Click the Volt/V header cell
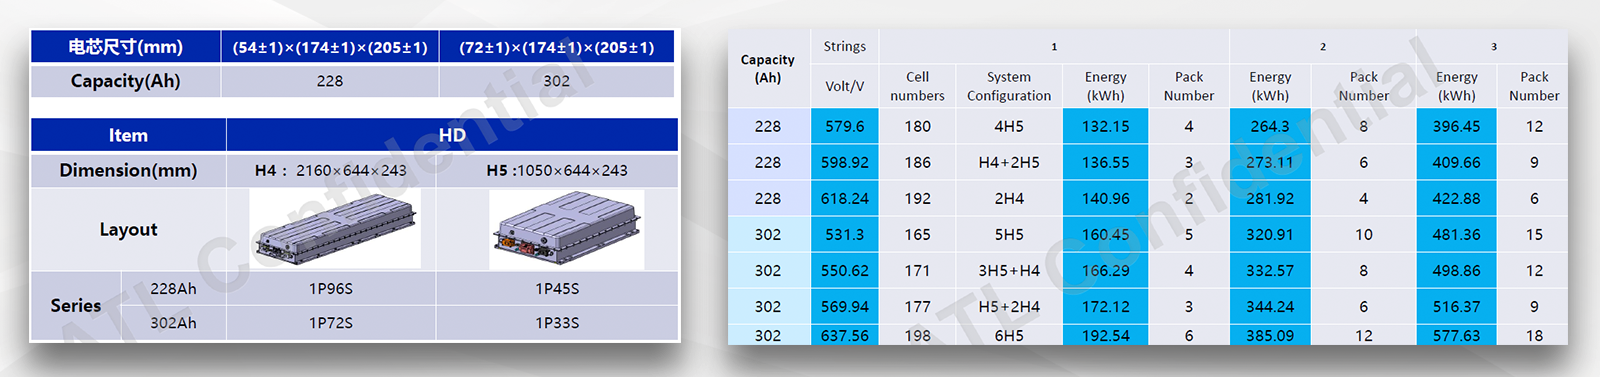 click(845, 86)
